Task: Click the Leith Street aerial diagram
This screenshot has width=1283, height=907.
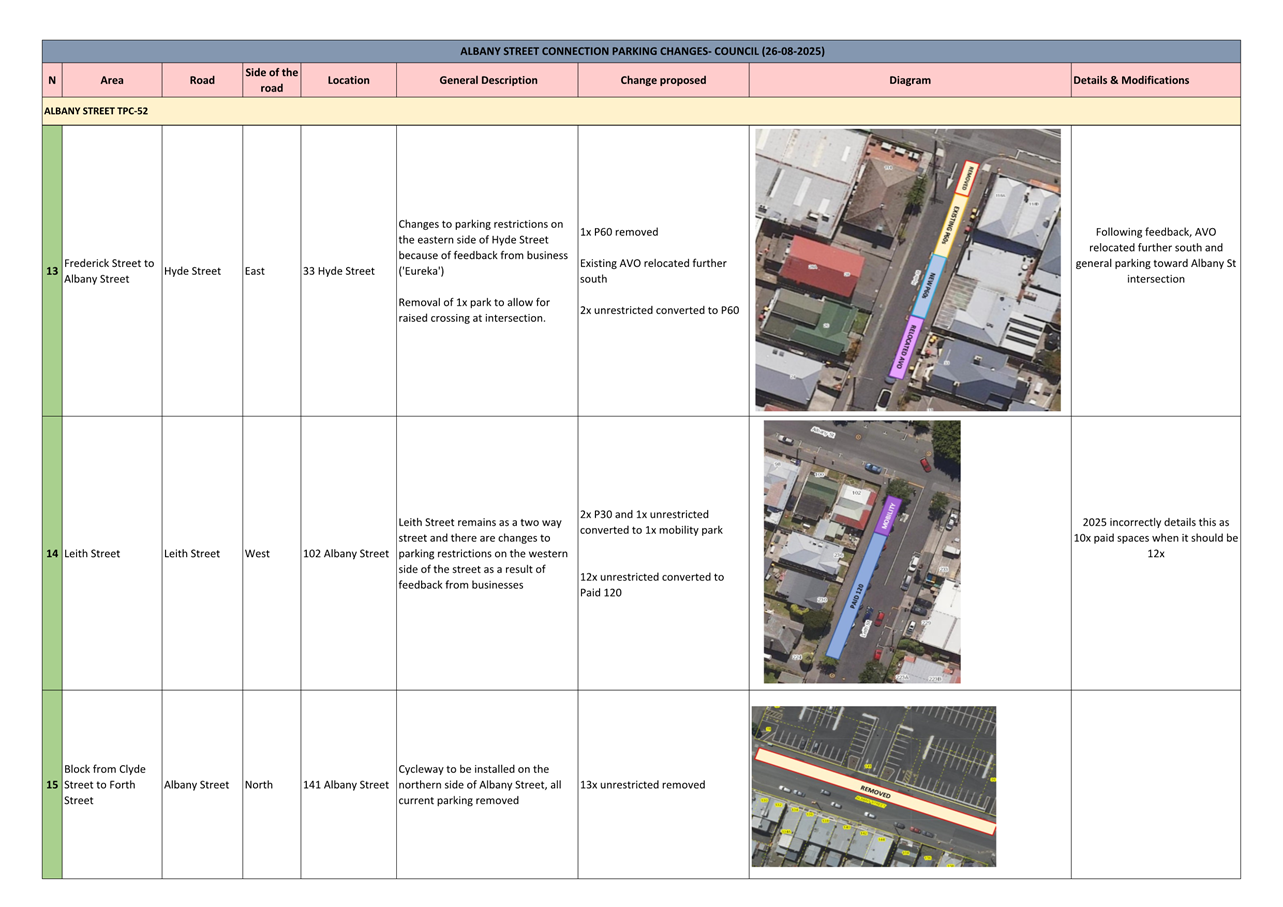Action: (861, 552)
